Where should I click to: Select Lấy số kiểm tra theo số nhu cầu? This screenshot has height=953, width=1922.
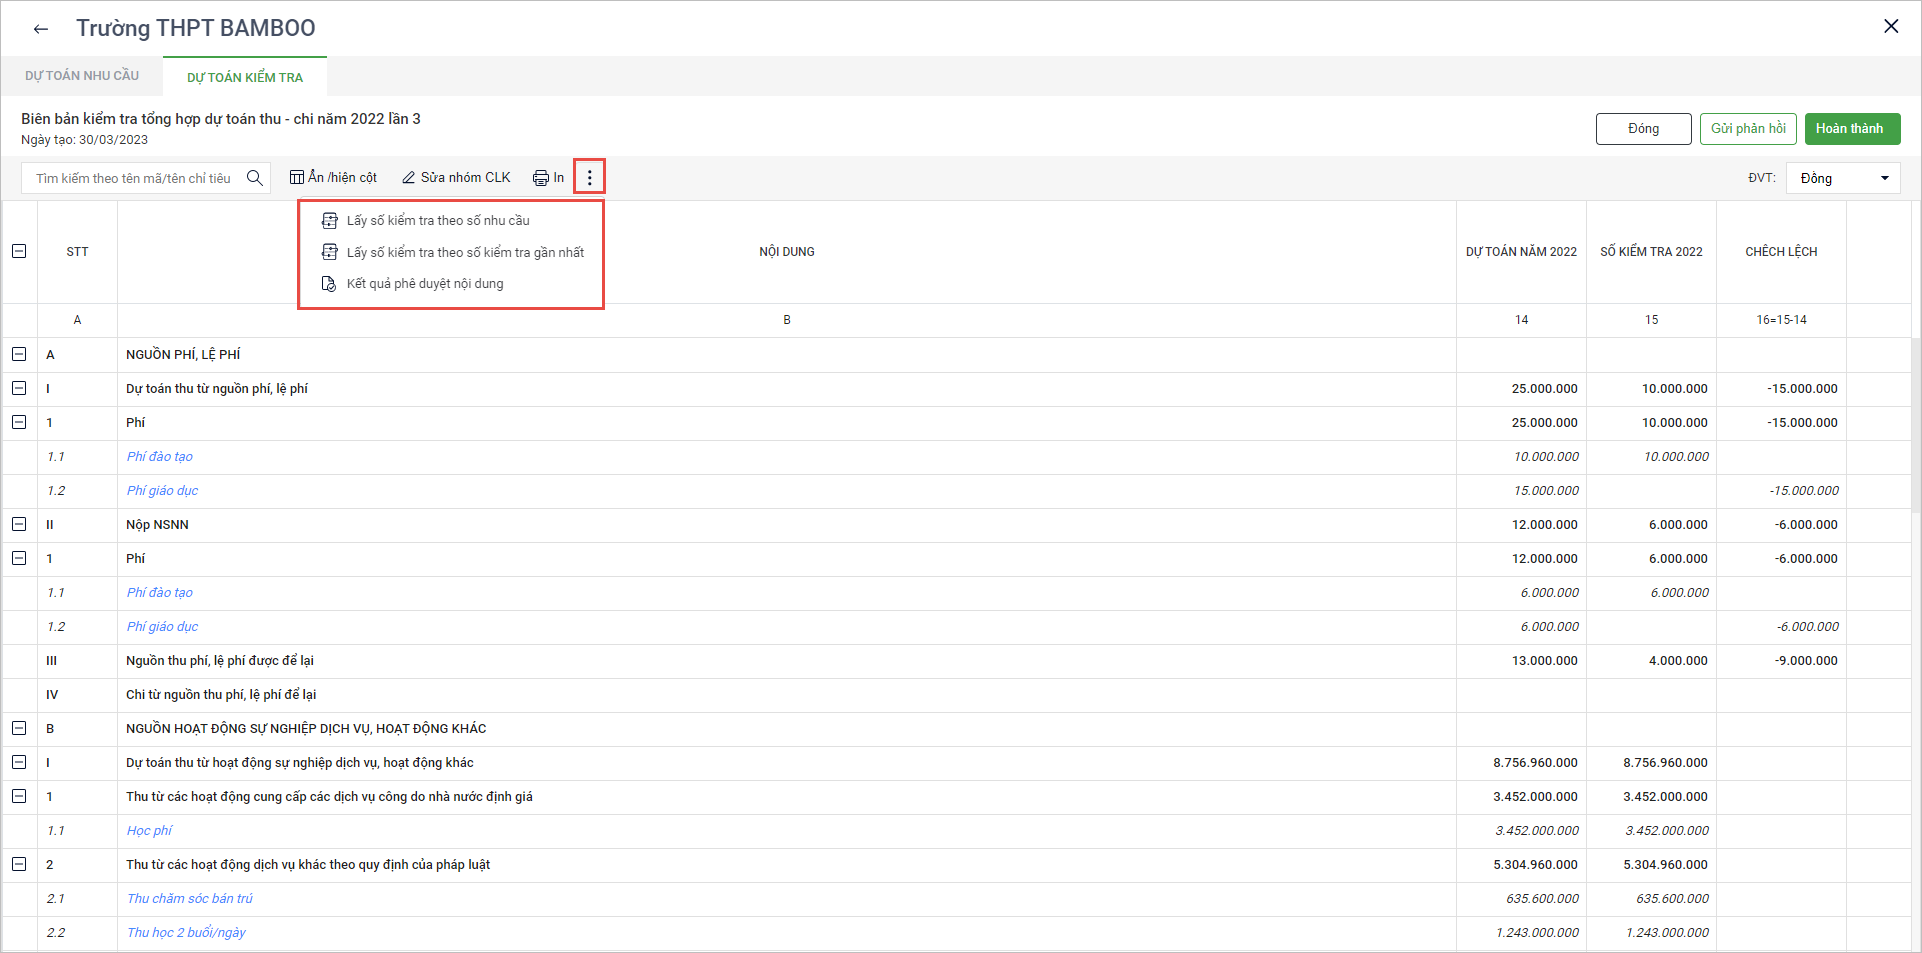pos(437,221)
